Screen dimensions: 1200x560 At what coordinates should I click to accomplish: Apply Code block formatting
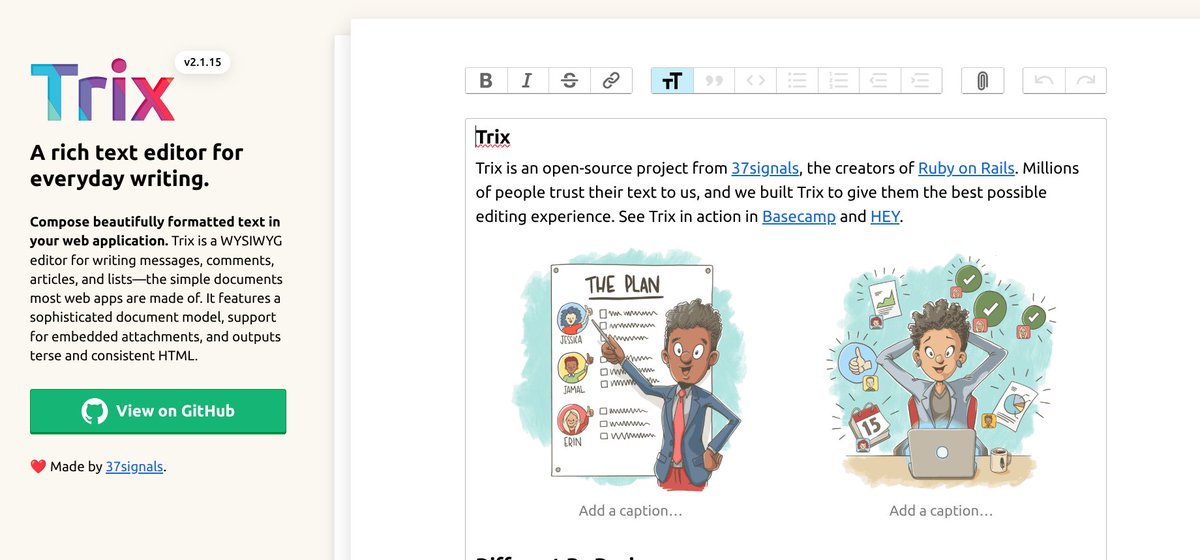[x=756, y=81]
